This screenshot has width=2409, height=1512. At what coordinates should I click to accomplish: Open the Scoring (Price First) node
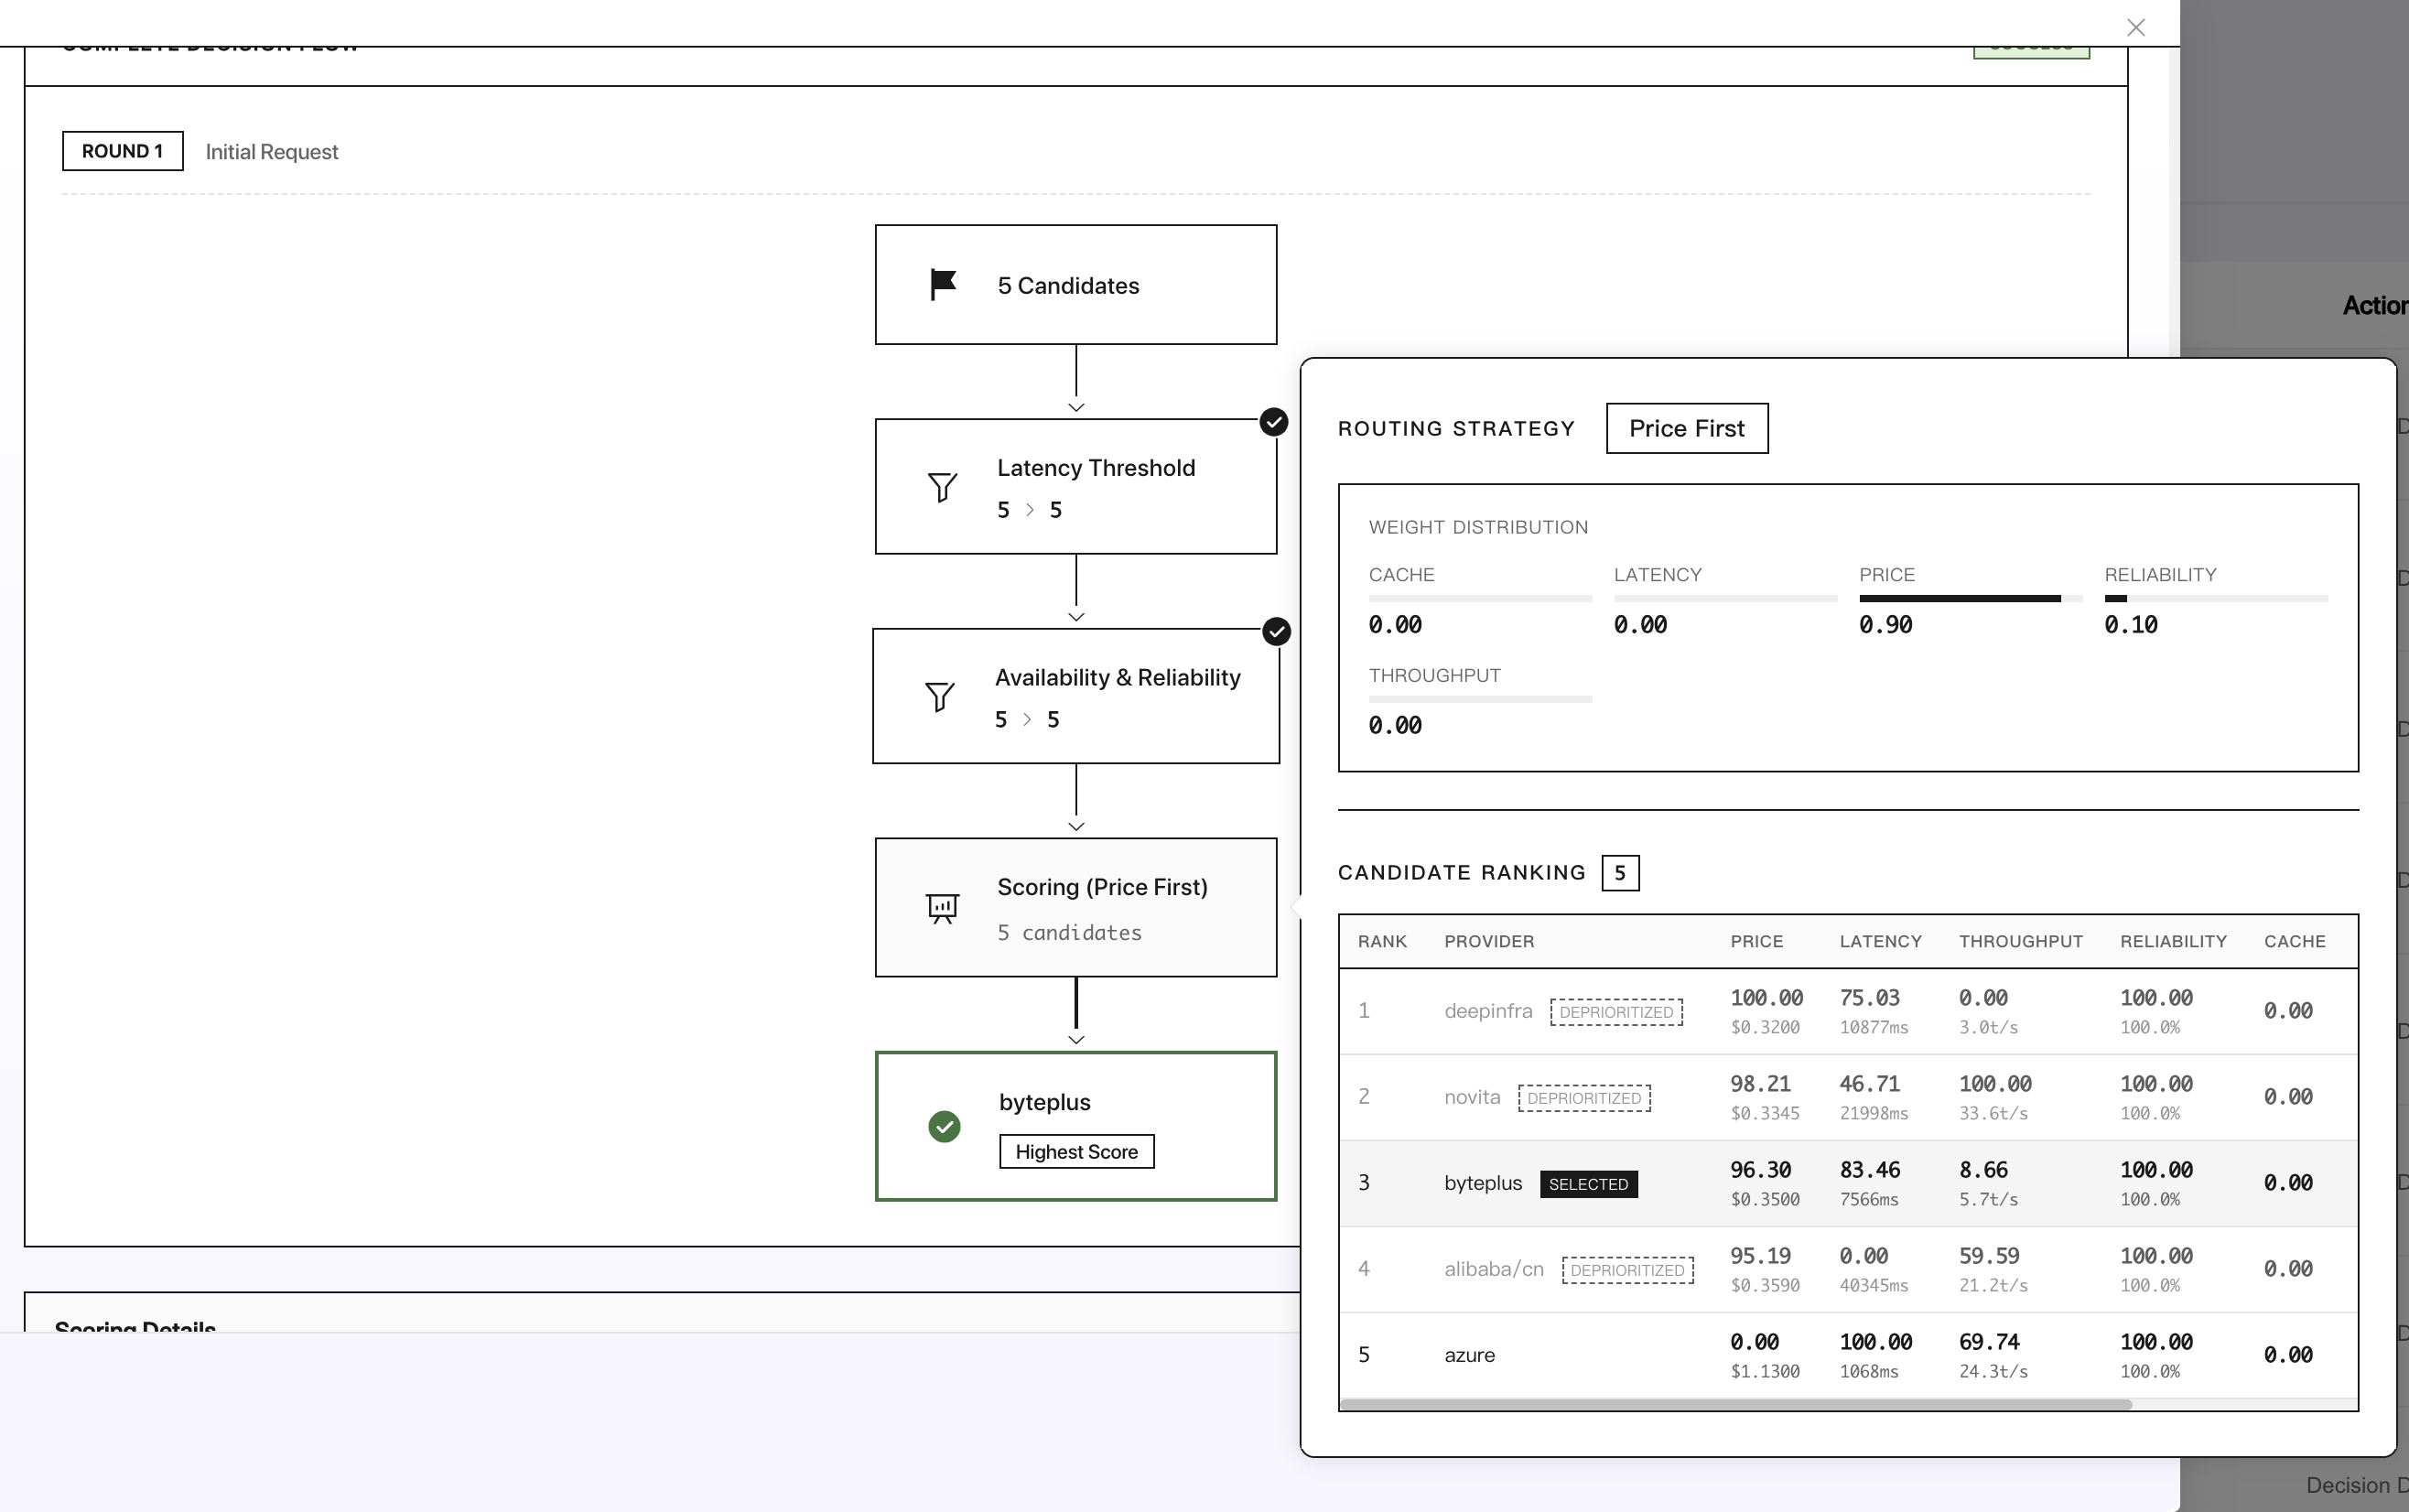point(1076,908)
